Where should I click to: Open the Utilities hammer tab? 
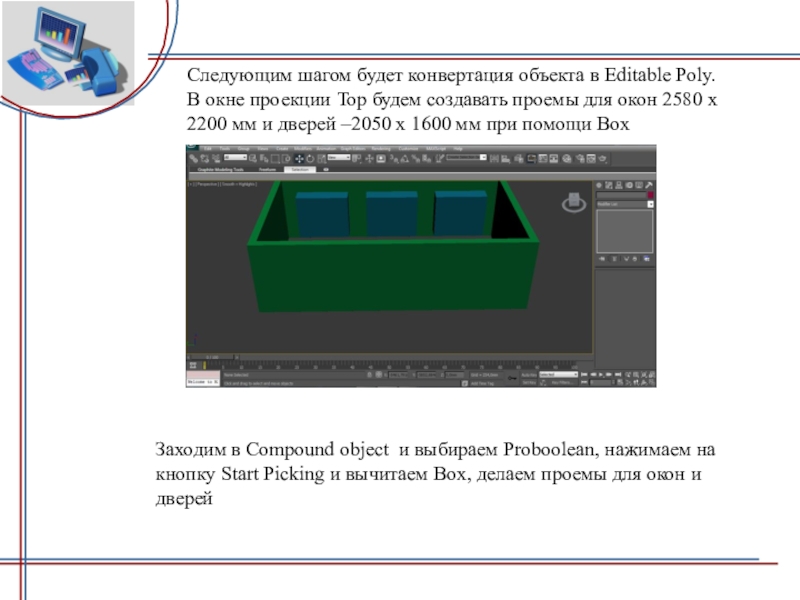point(648,185)
